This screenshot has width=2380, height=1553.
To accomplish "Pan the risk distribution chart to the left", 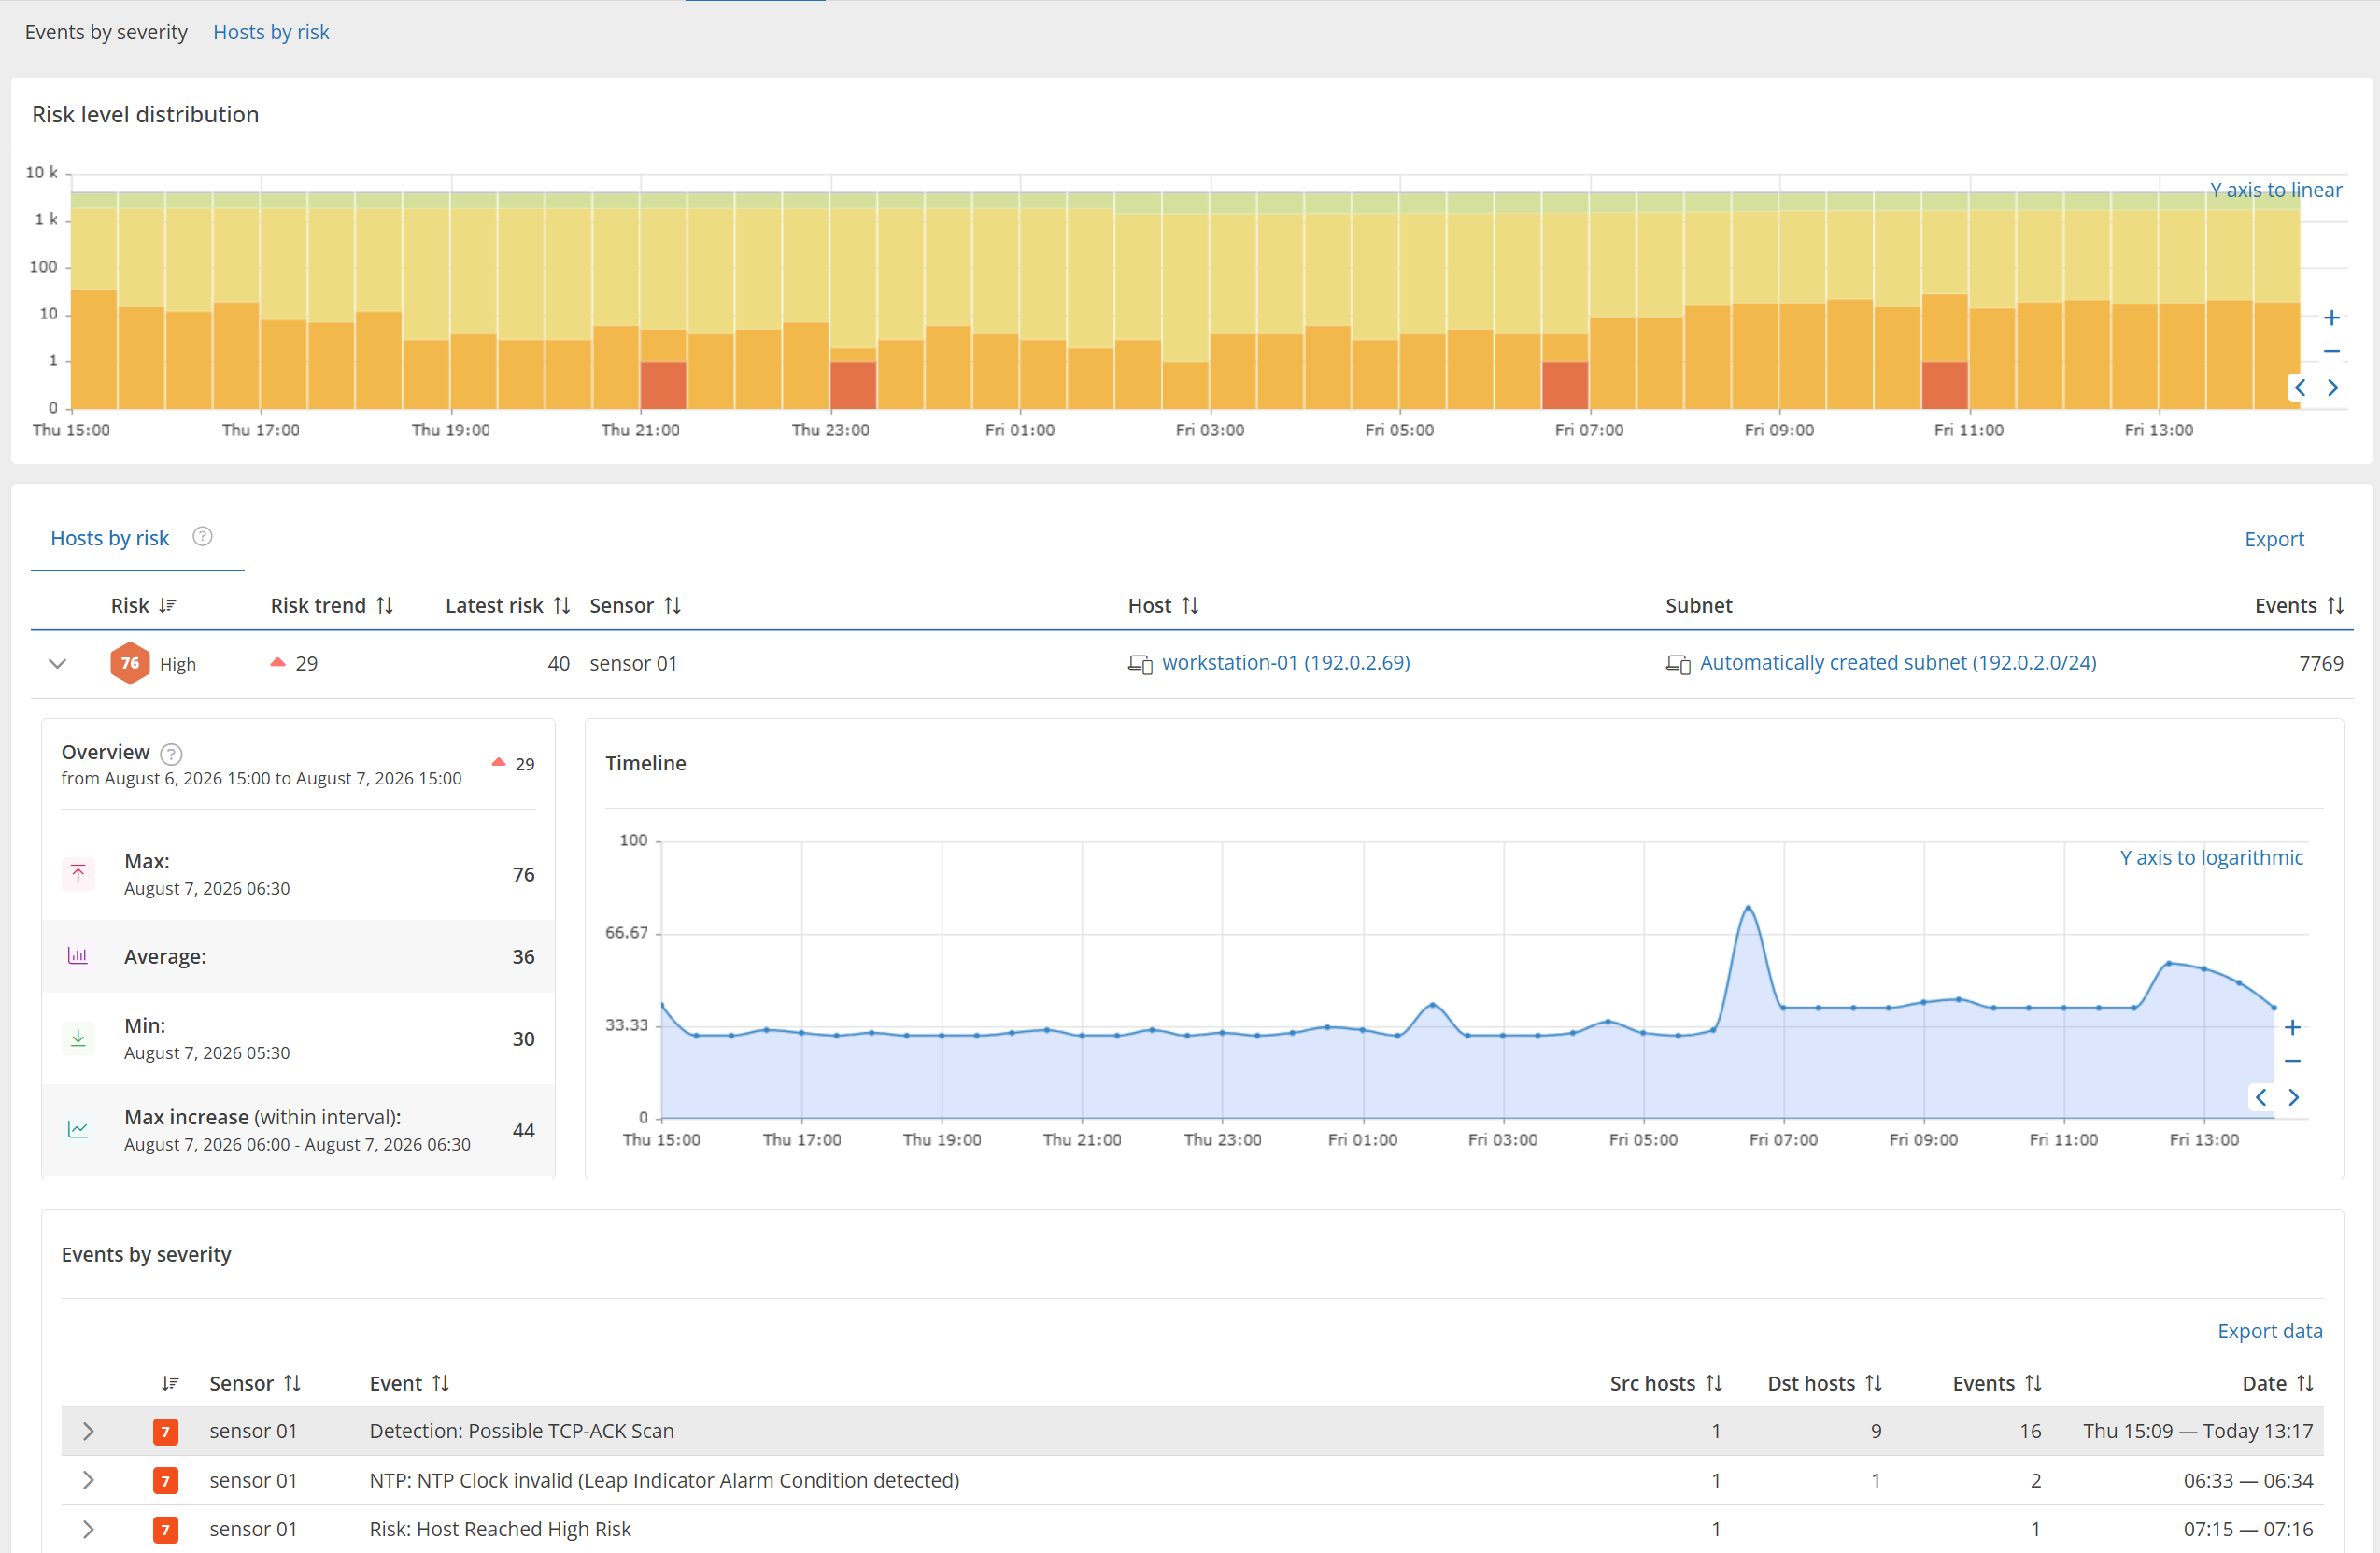I will pos(2300,388).
